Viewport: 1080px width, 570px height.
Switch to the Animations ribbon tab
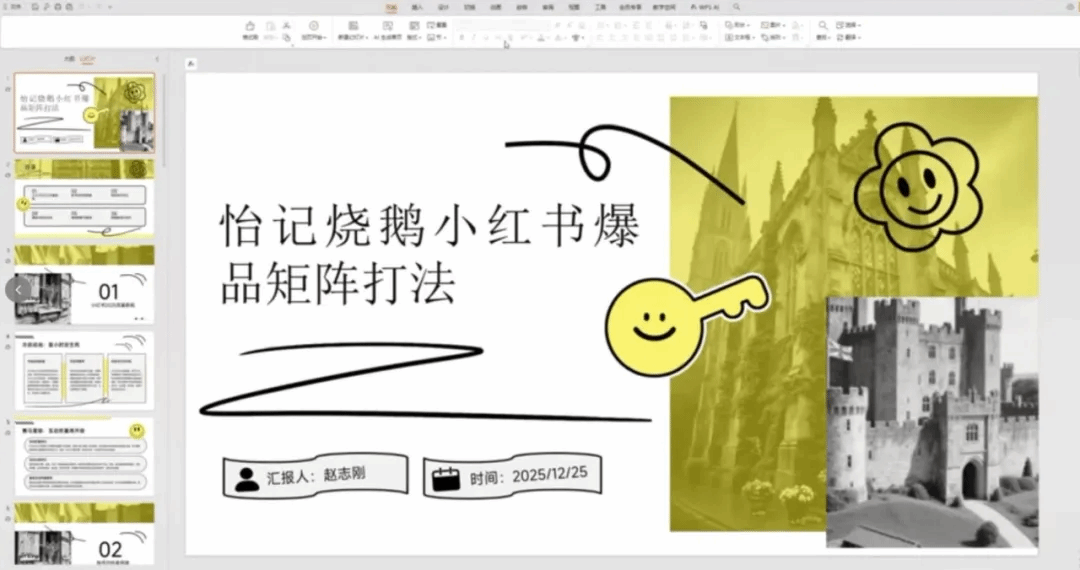pyautogui.click(x=496, y=7)
